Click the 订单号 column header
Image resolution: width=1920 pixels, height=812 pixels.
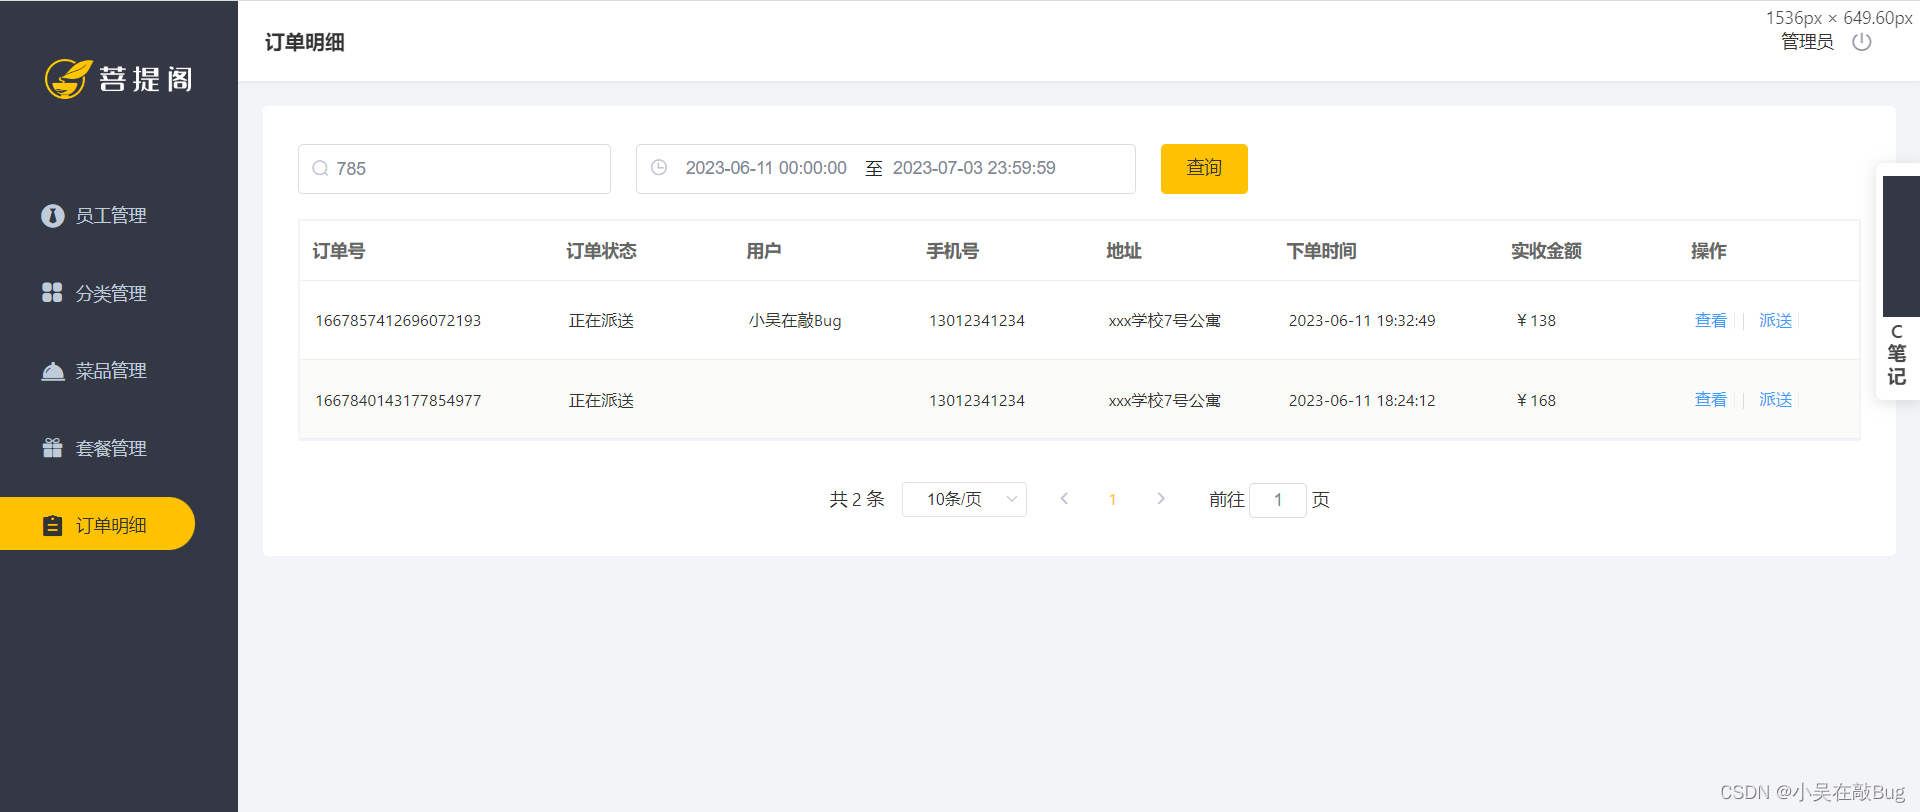click(x=339, y=251)
